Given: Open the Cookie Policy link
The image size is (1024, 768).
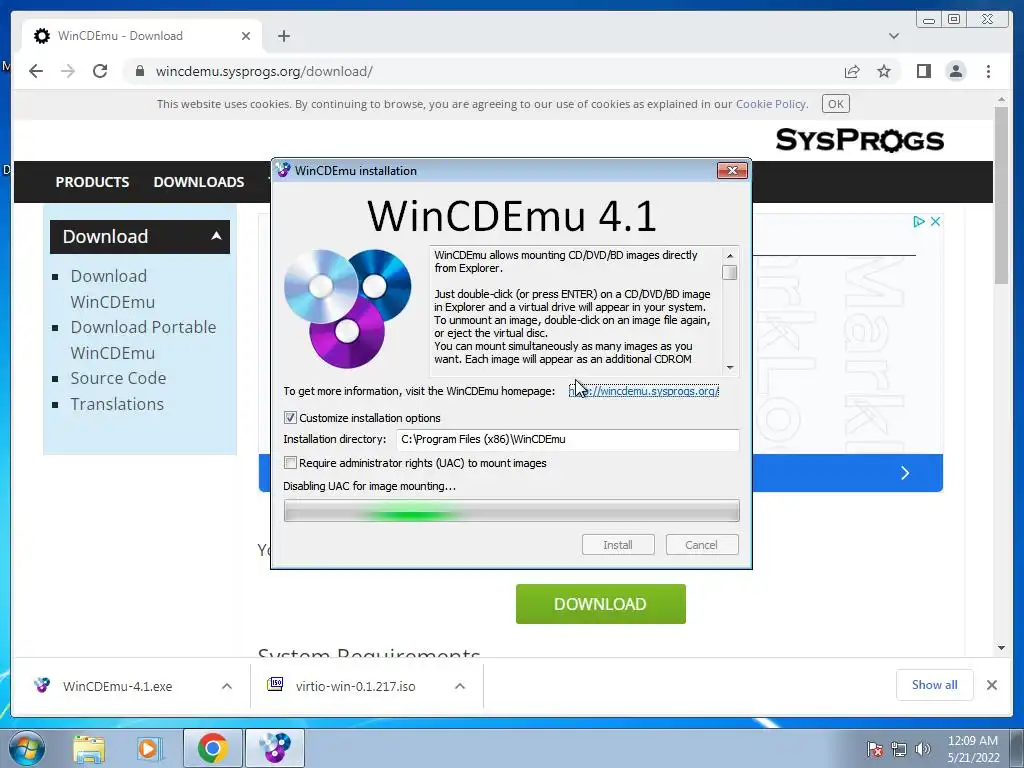Looking at the screenshot, I should tap(771, 104).
